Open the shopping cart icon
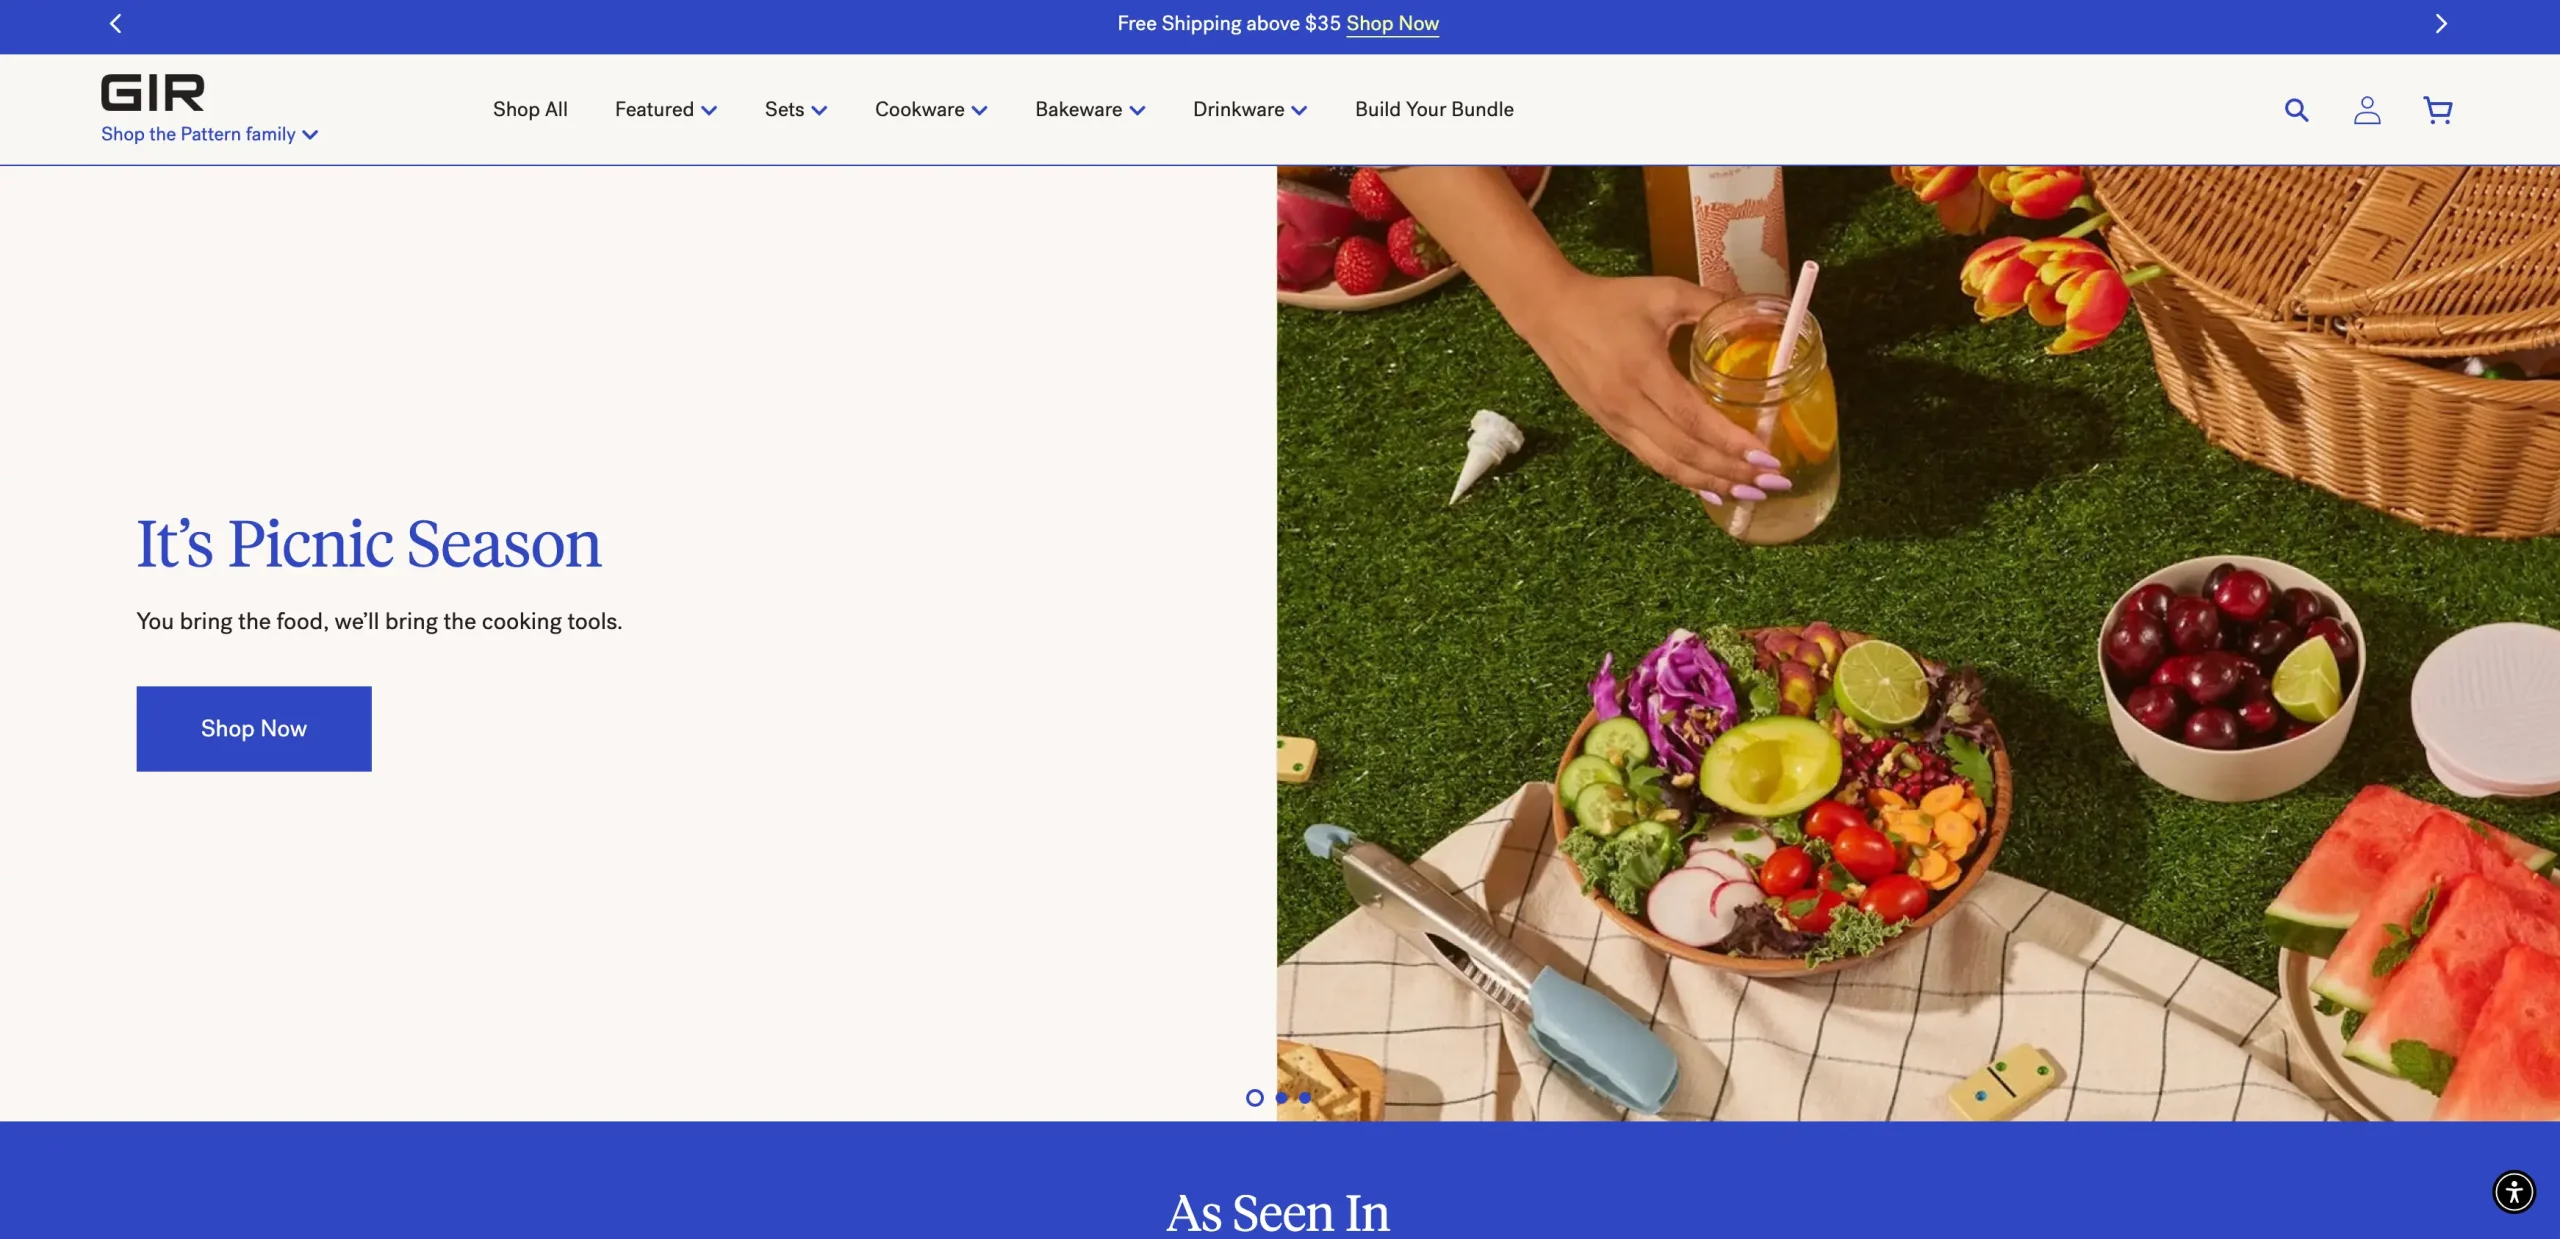The height and width of the screenshot is (1239, 2560). pyautogui.click(x=2437, y=110)
